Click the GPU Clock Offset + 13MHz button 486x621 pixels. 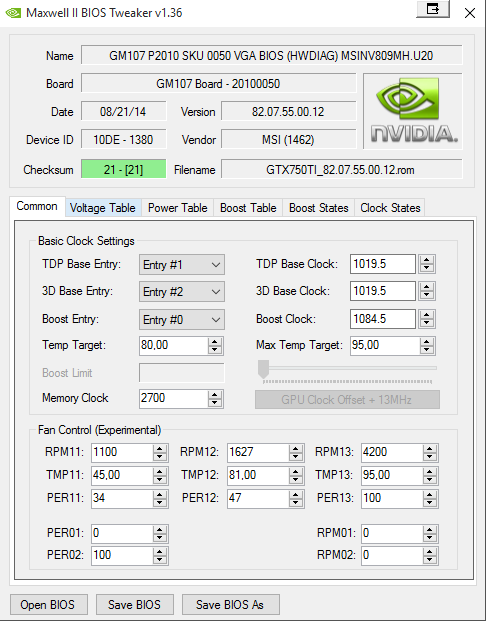click(x=347, y=400)
